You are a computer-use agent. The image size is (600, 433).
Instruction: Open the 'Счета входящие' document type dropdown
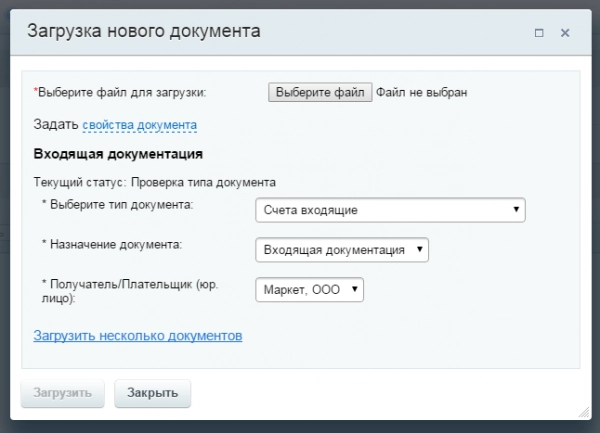coord(390,210)
